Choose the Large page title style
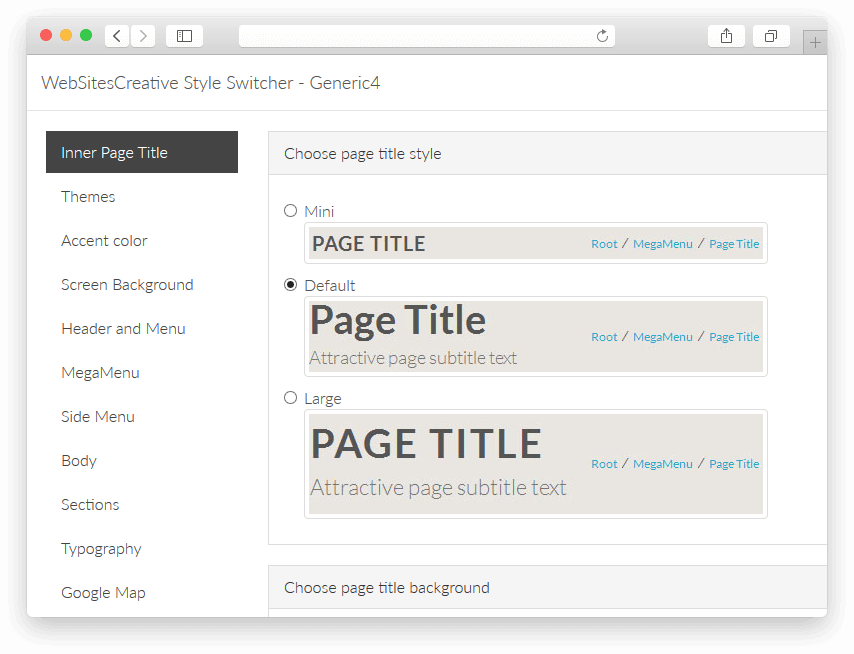Viewport: 854px width, 654px height. [x=290, y=398]
